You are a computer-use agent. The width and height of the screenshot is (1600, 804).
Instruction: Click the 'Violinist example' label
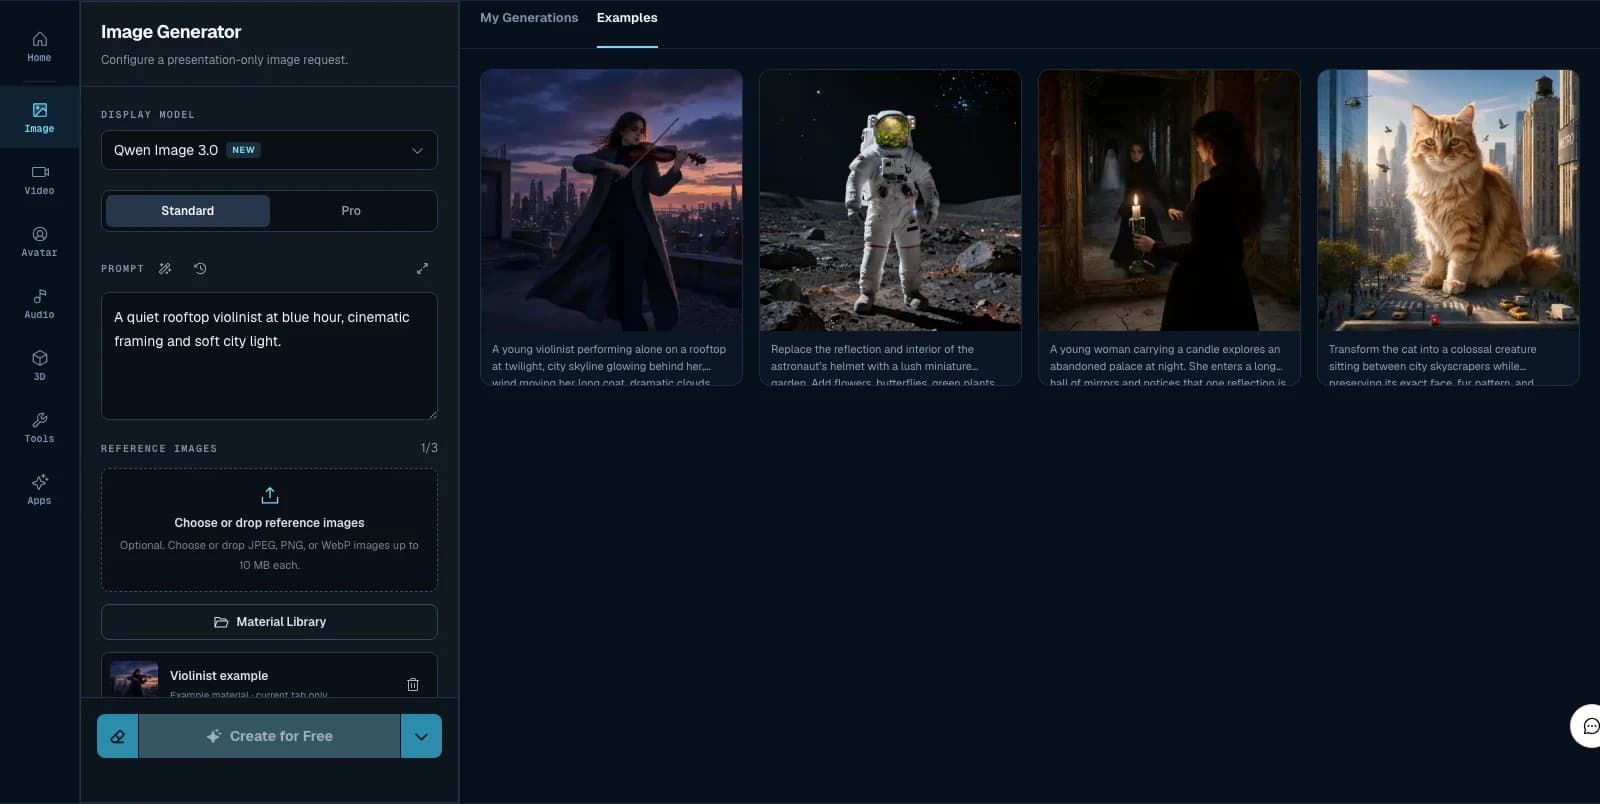click(x=219, y=676)
